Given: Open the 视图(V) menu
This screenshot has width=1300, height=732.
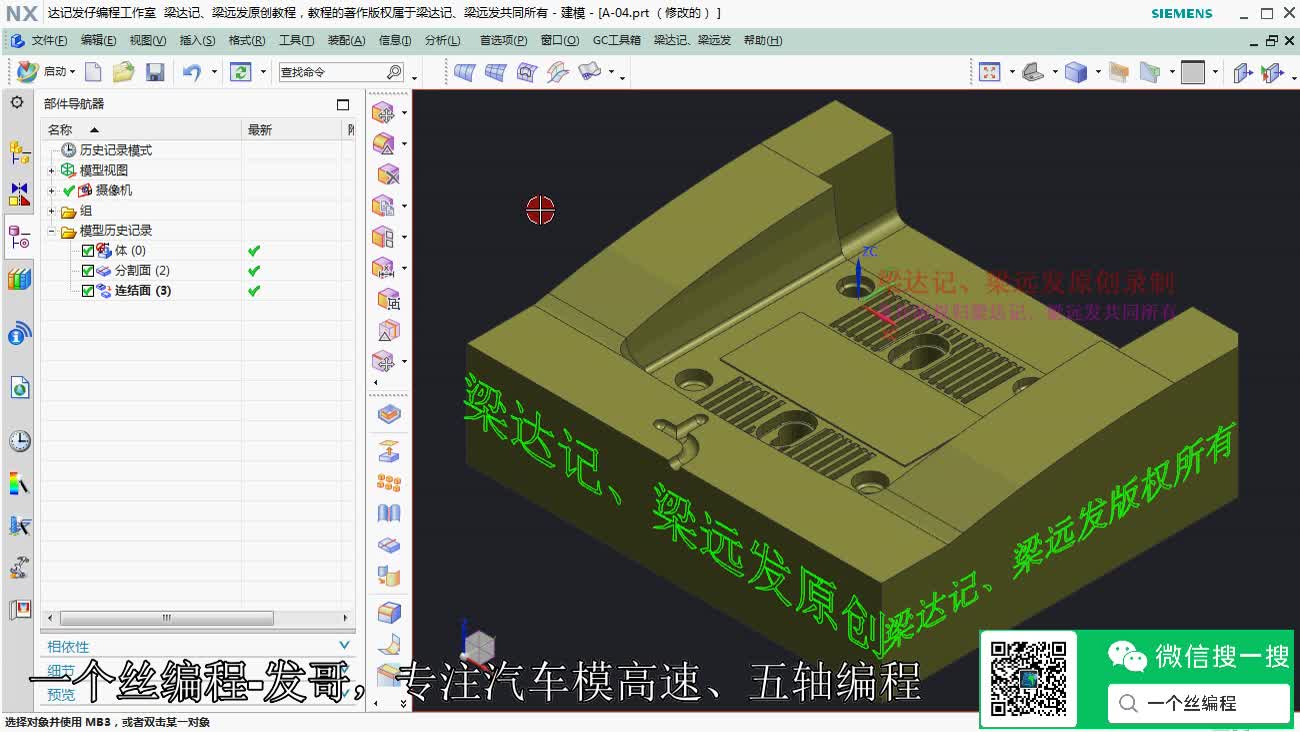Looking at the screenshot, I should [x=148, y=40].
